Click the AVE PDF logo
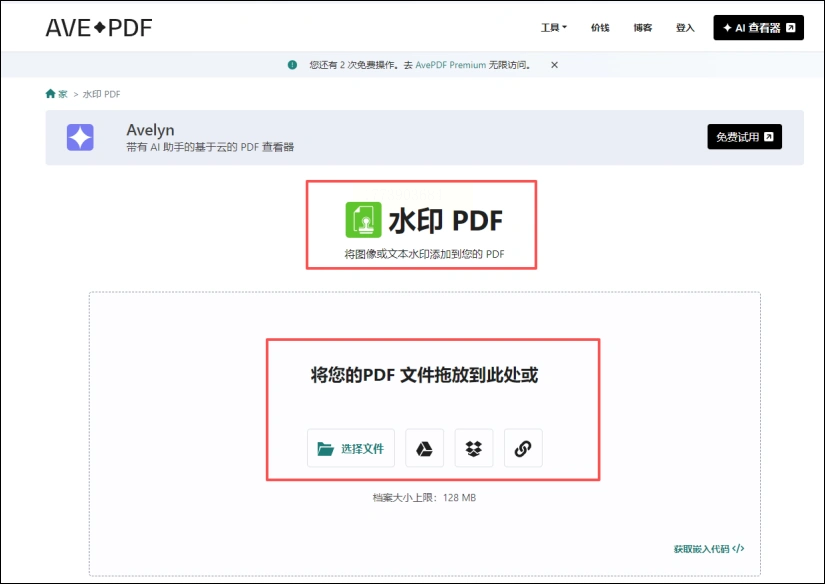This screenshot has height=584, width=825. click(99, 28)
